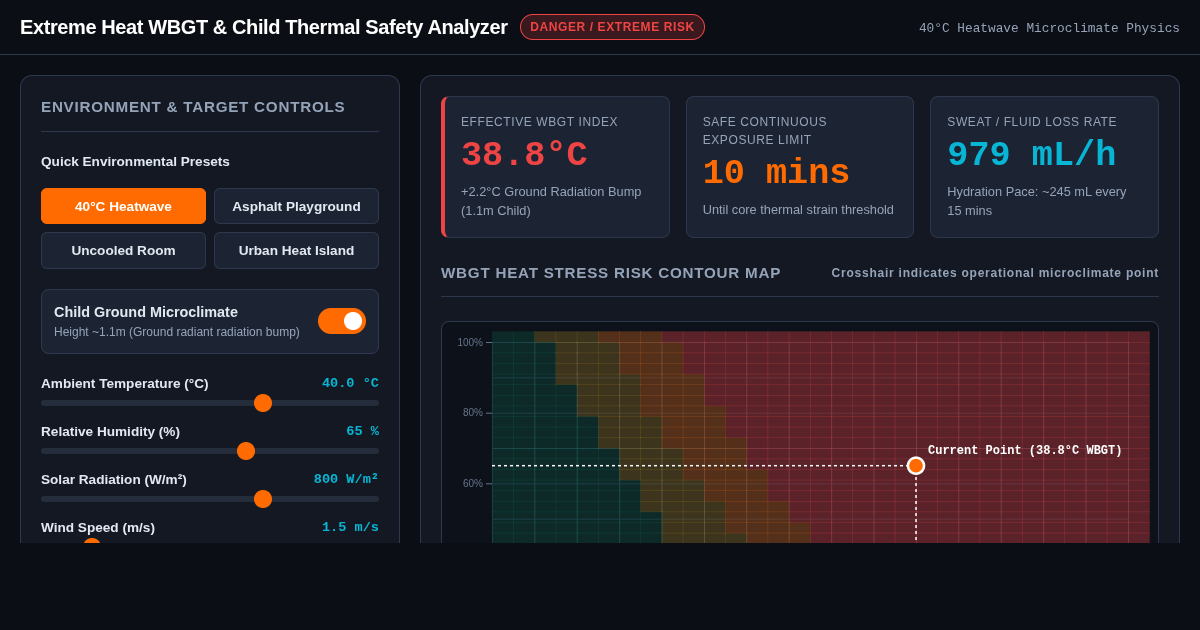Click the Wind Speed slider handle
Screen dimensions: 1200x630
pos(92,541)
